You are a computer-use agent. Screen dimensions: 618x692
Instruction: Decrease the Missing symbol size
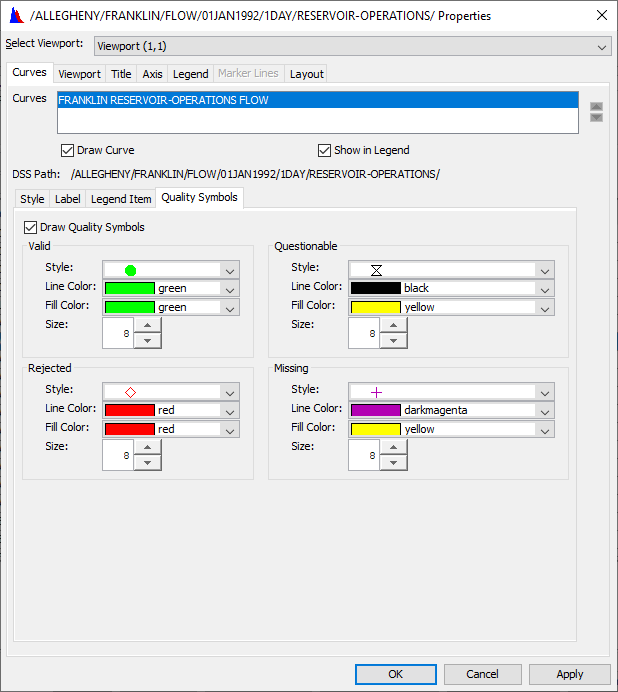[393, 463]
